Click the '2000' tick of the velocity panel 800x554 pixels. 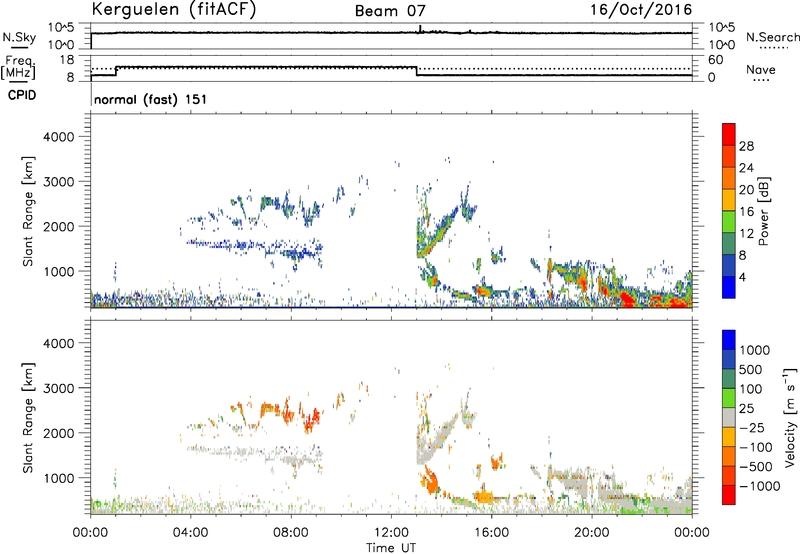pos(58,433)
